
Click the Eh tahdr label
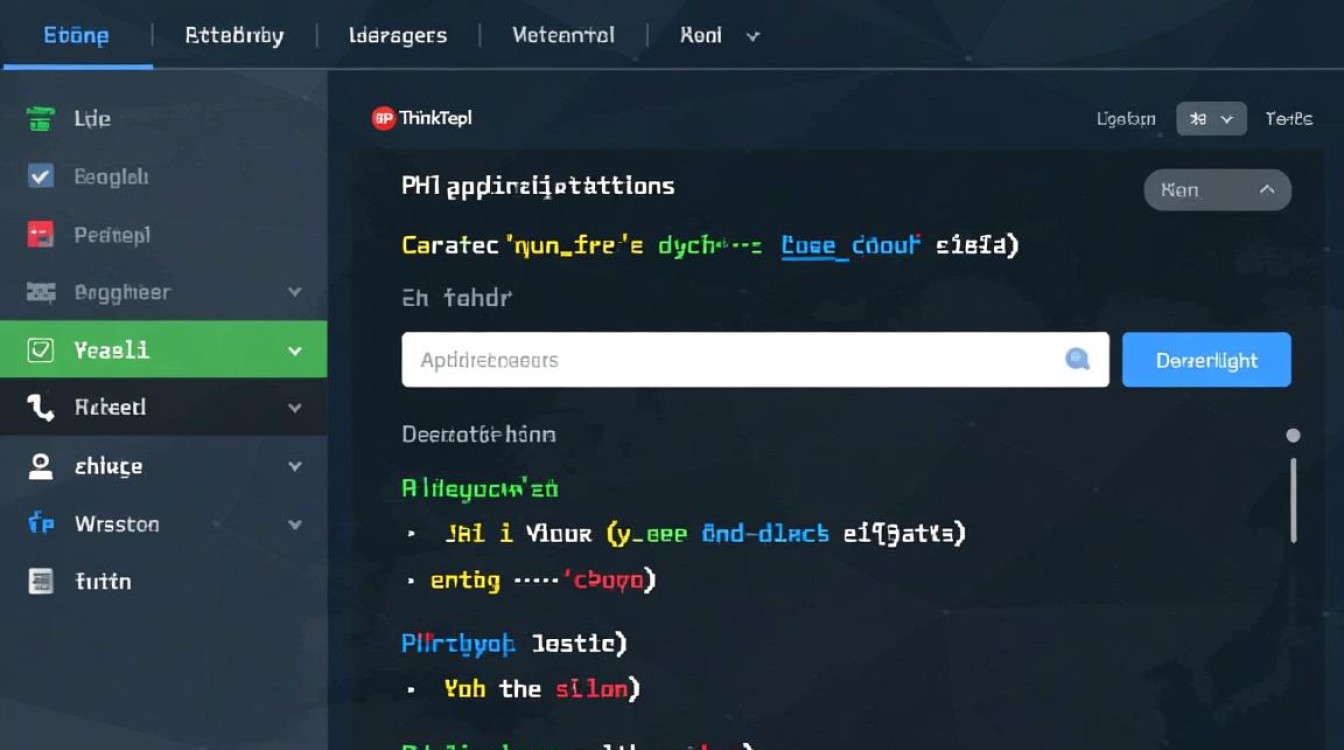[457, 297]
